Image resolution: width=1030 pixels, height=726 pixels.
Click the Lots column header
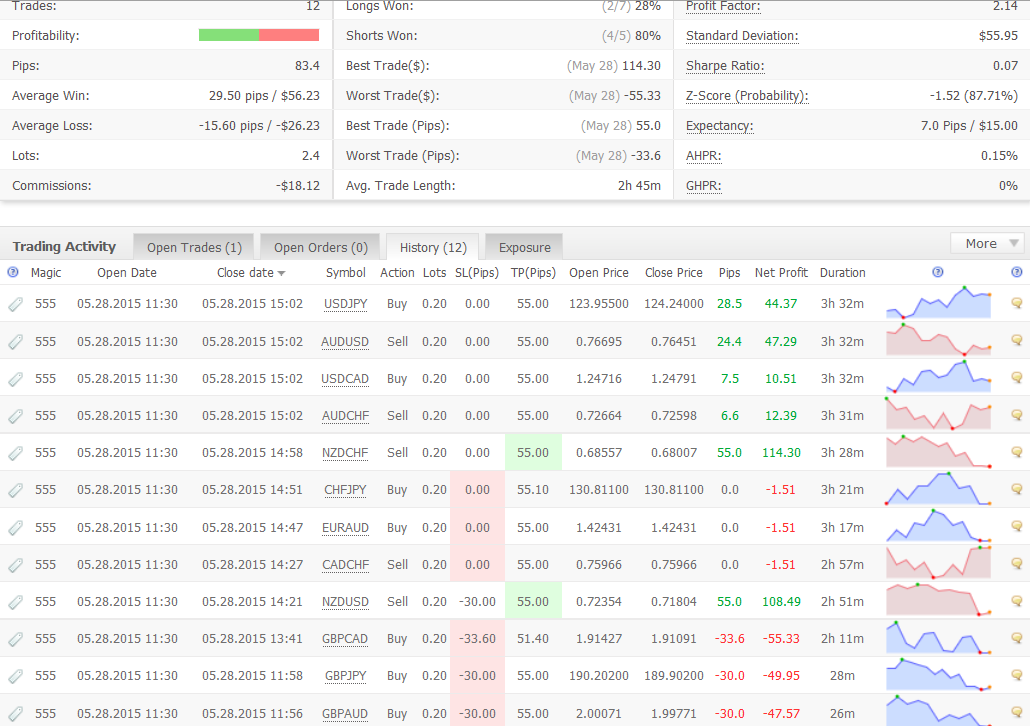434,273
